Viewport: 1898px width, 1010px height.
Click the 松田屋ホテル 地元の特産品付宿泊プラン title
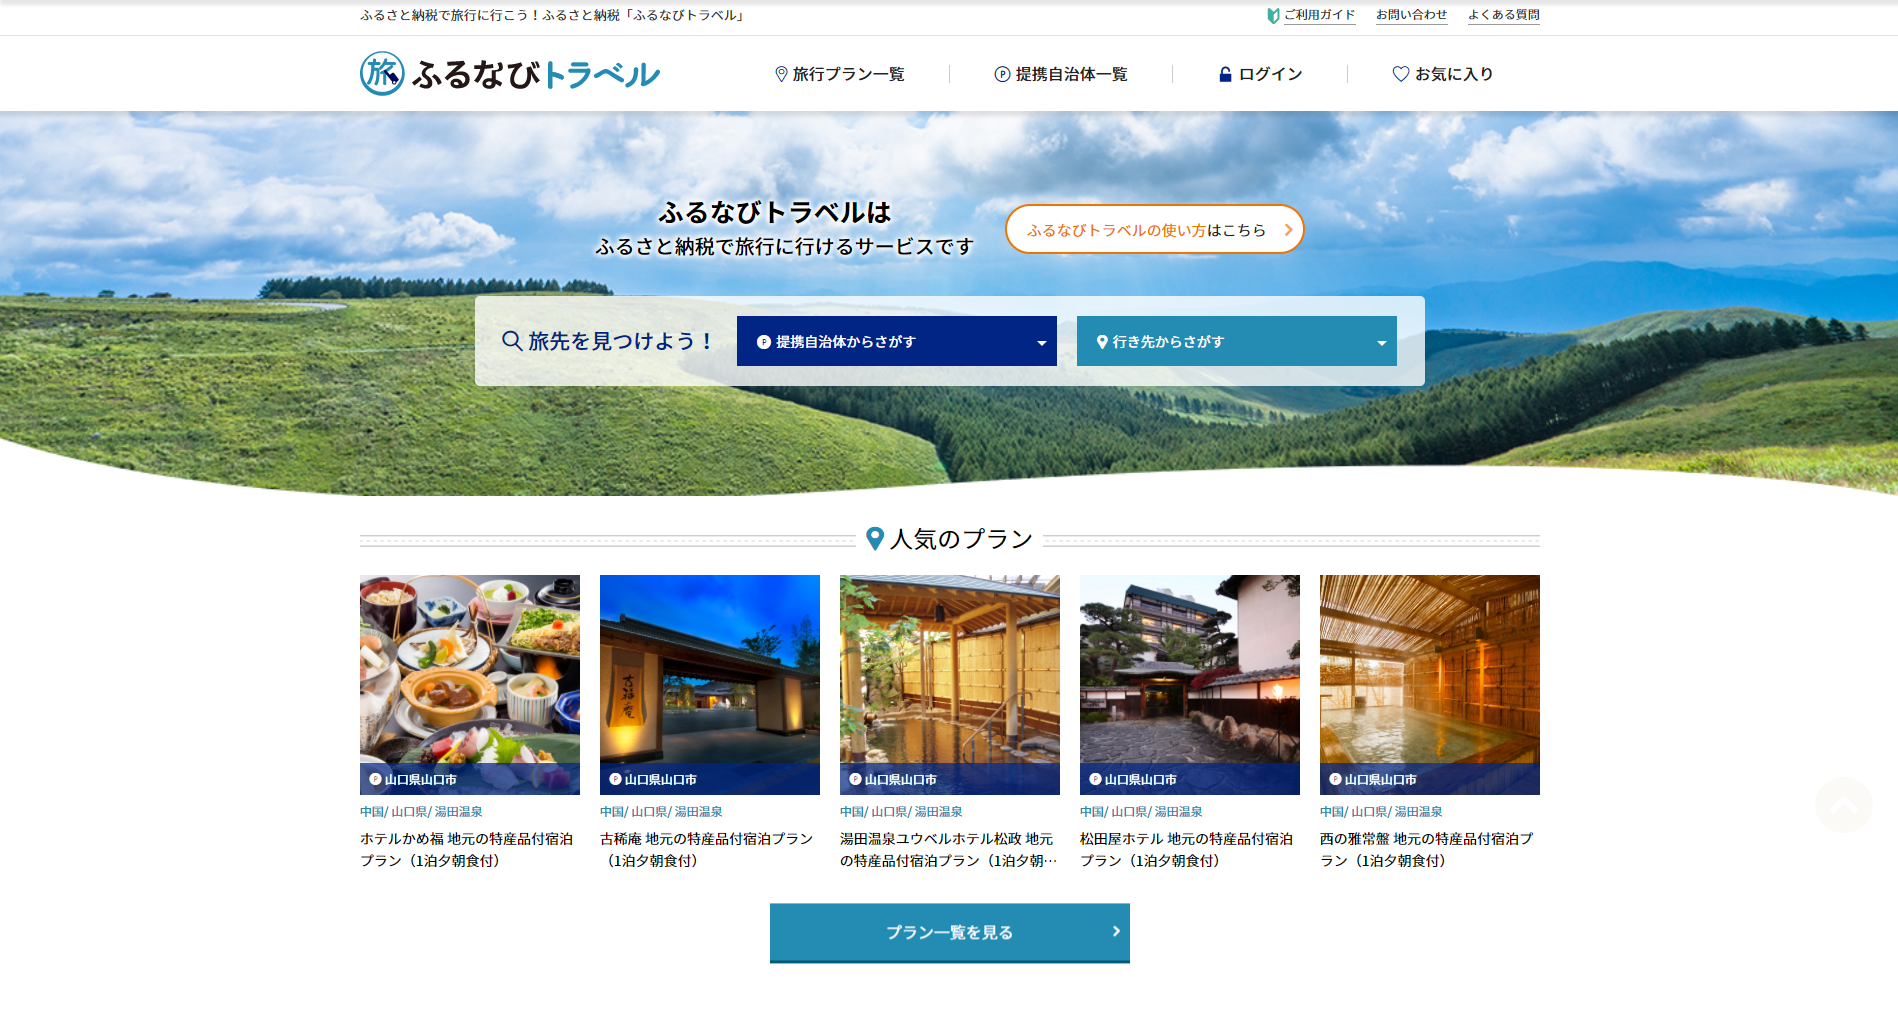click(1187, 850)
